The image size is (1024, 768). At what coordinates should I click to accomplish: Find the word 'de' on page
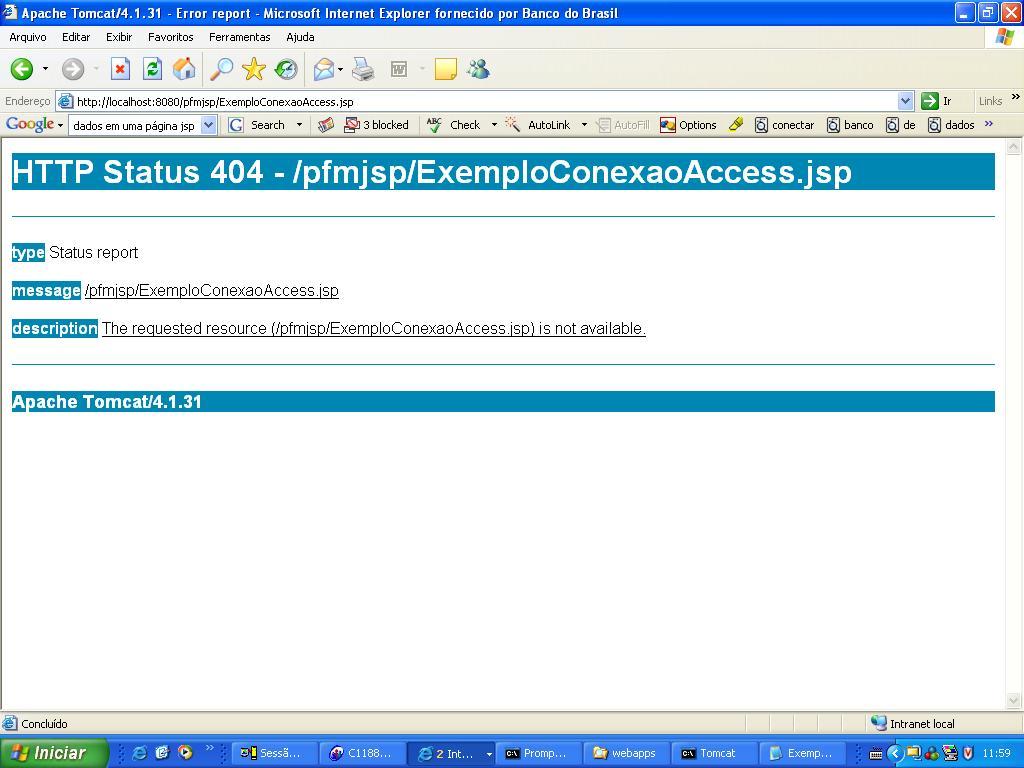coord(901,125)
